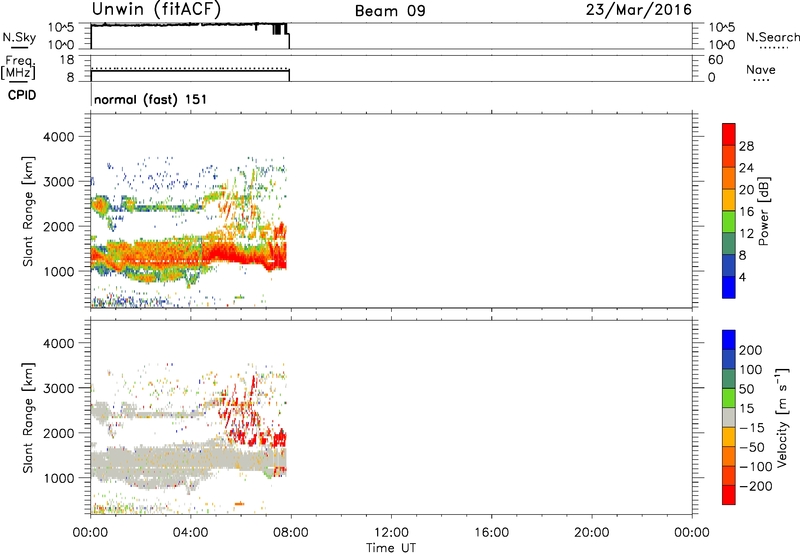Pick the blue bottom segment of the Power color bar

pos(729,287)
